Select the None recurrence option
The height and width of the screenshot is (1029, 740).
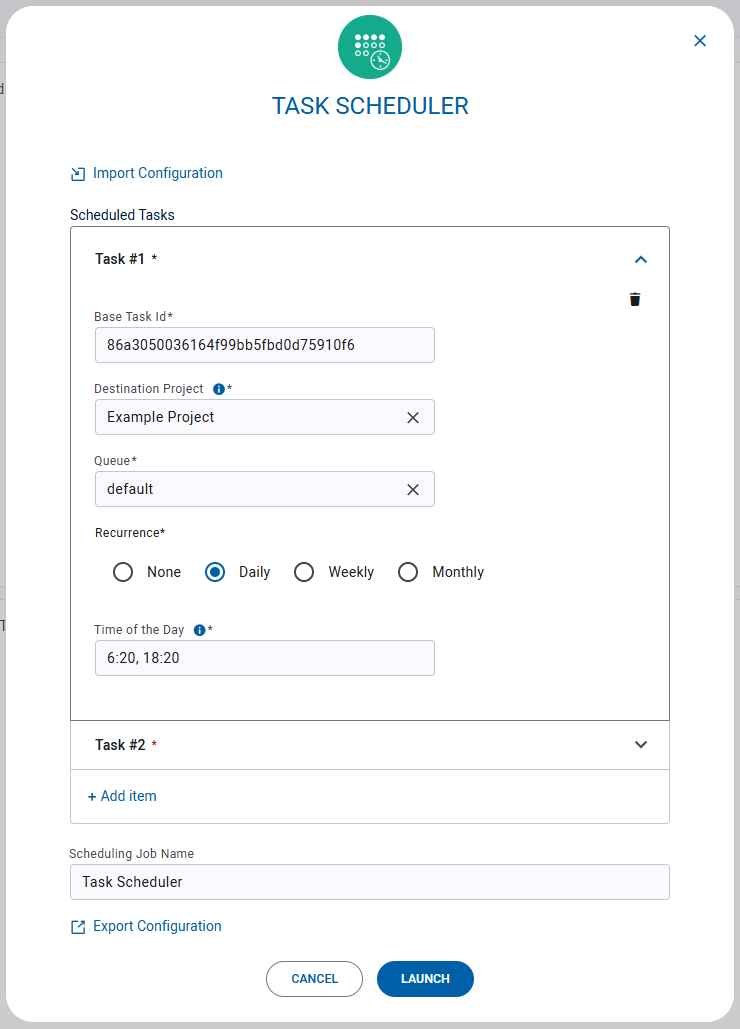pyautogui.click(x=122, y=572)
